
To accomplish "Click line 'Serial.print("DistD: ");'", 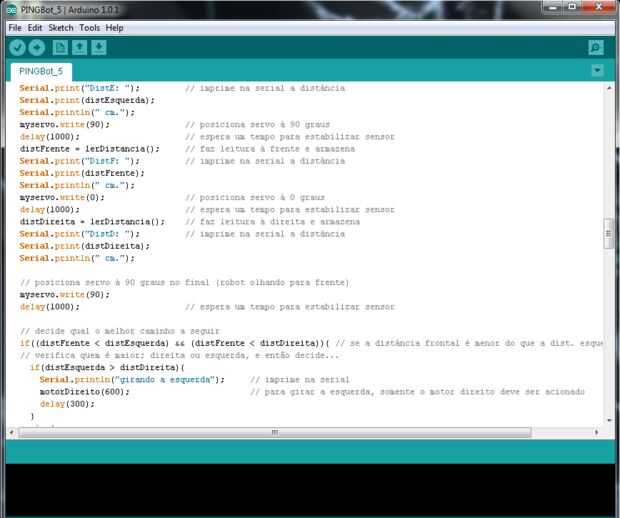I will (x=79, y=234).
